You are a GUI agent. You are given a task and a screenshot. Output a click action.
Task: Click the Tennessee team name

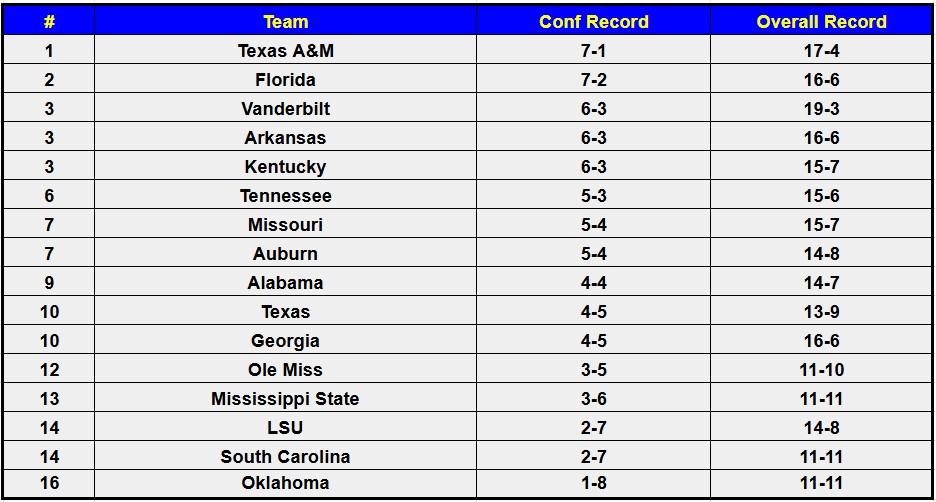(285, 196)
